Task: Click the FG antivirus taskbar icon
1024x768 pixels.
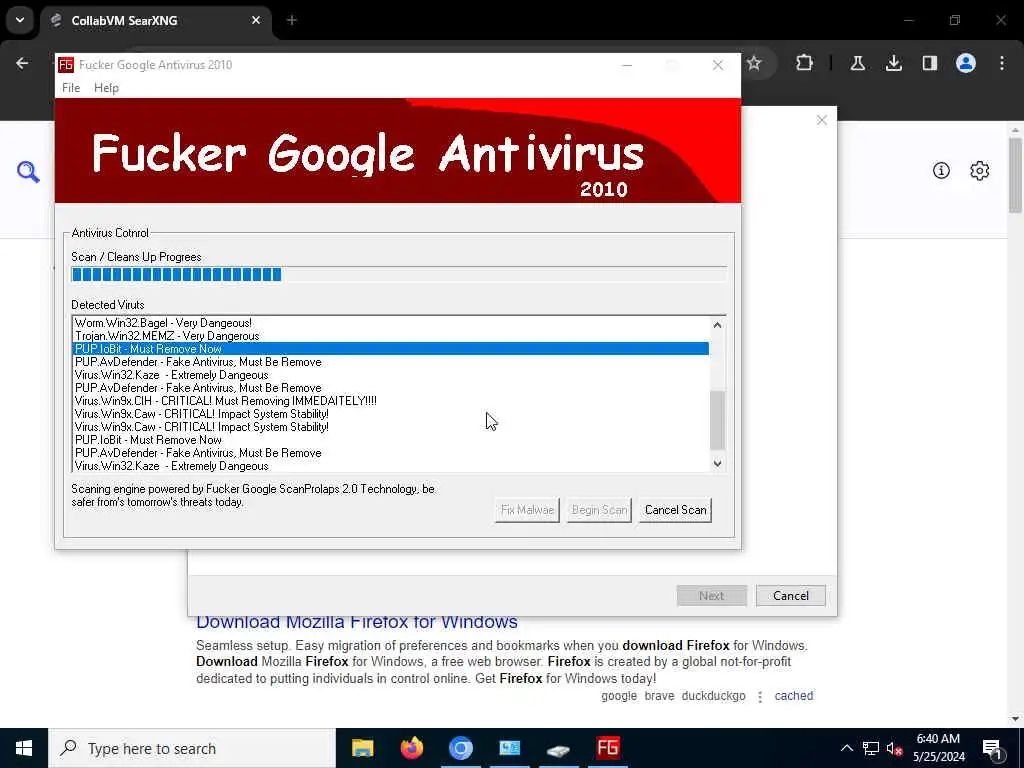Action: pos(608,748)
